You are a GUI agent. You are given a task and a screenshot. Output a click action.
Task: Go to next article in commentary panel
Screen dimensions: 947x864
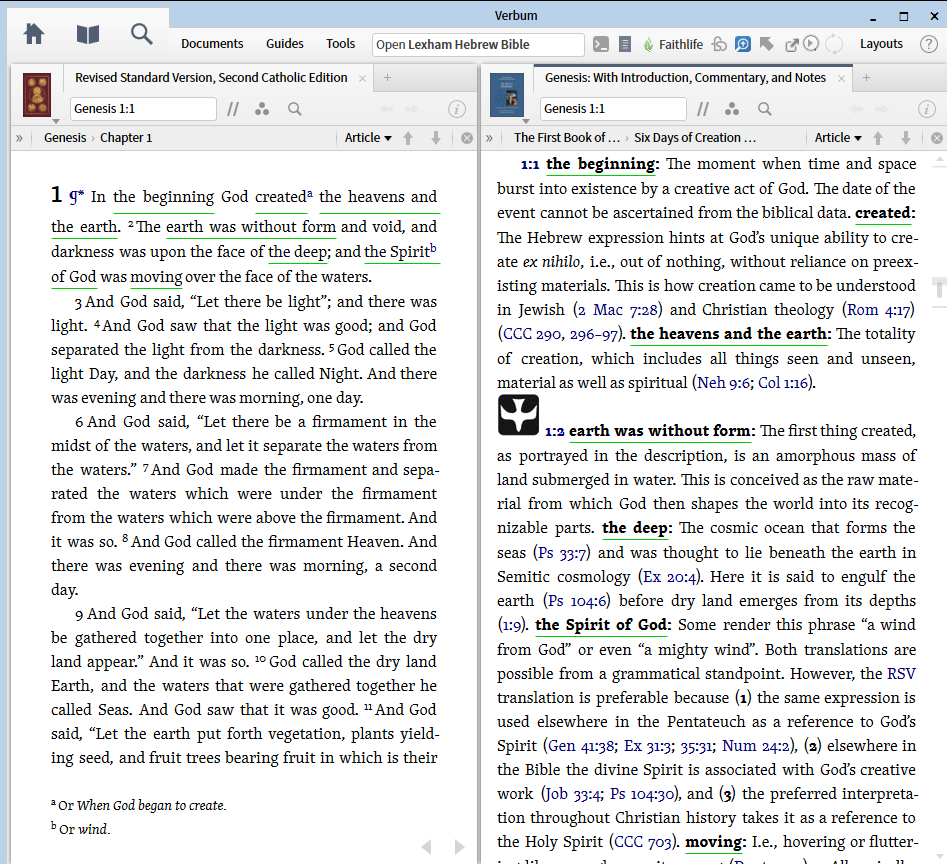(906, 138)
